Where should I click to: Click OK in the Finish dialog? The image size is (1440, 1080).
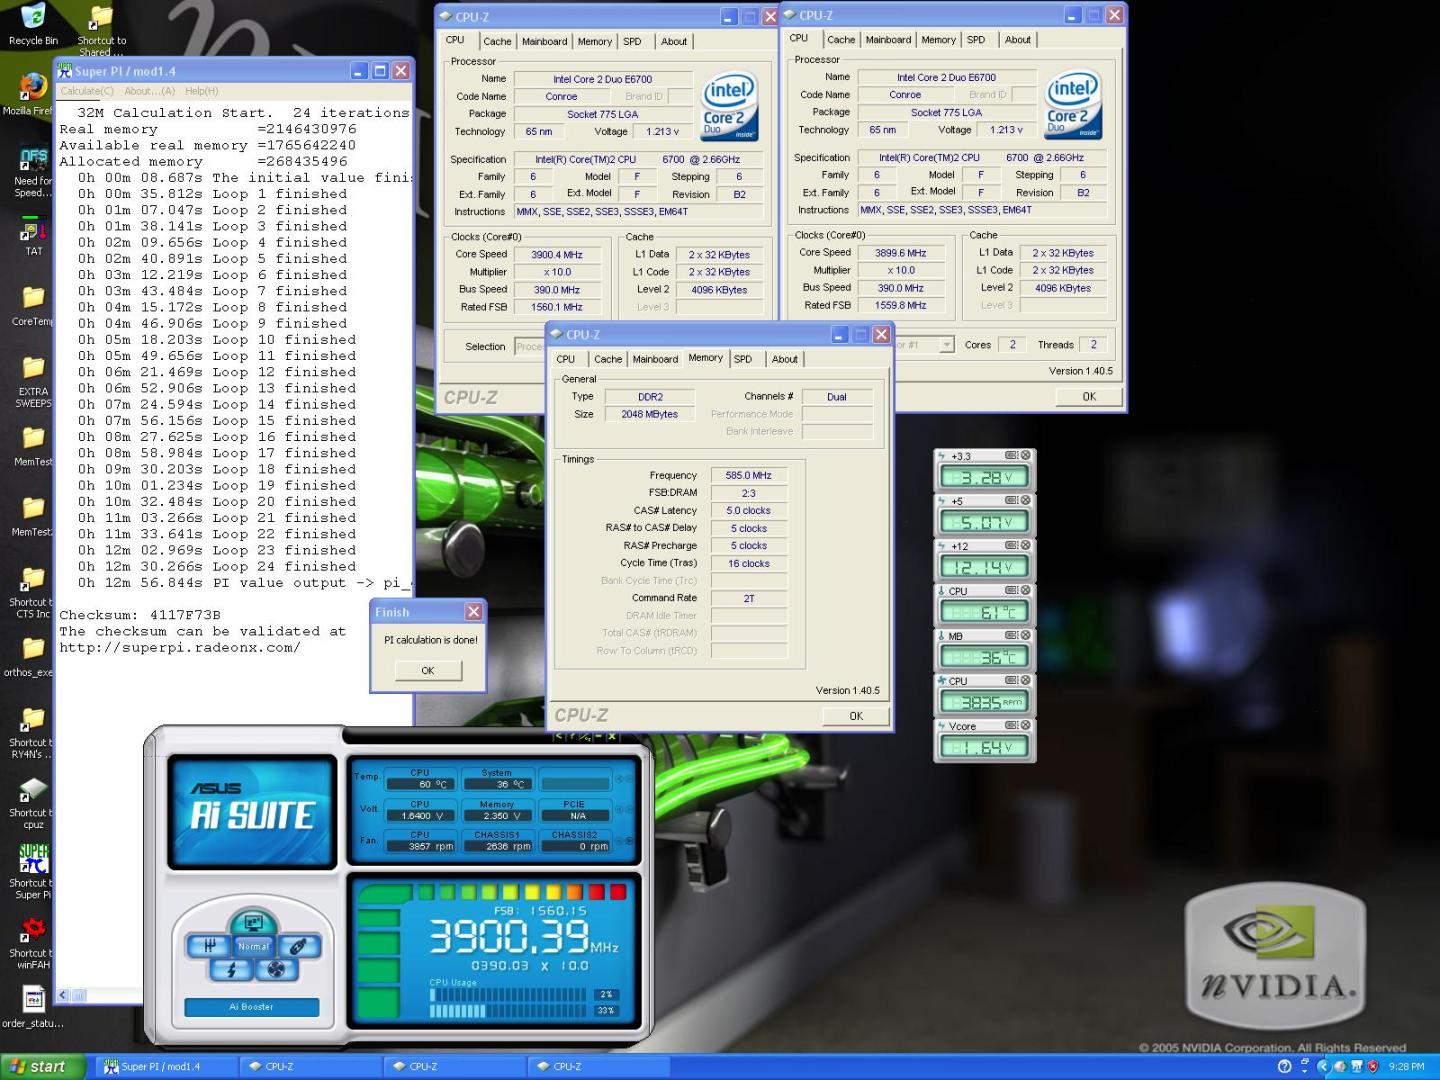(x=428, y=670)
